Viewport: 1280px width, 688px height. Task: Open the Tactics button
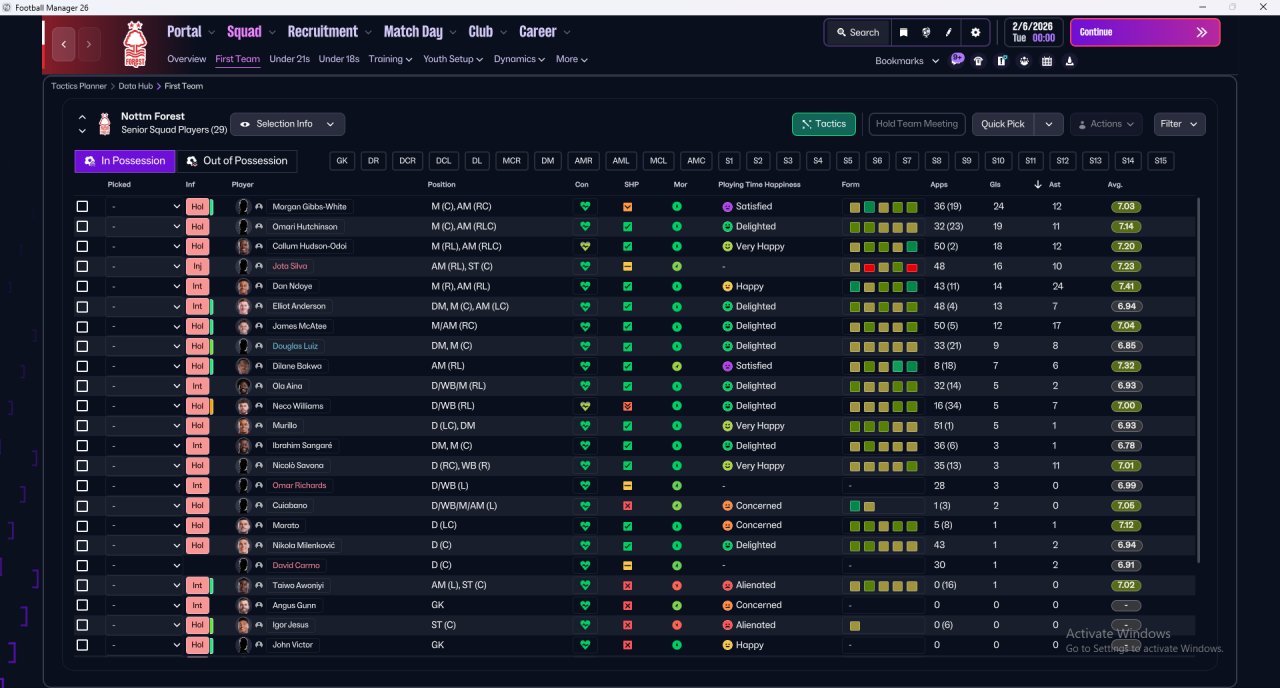(x=824, y=124)
